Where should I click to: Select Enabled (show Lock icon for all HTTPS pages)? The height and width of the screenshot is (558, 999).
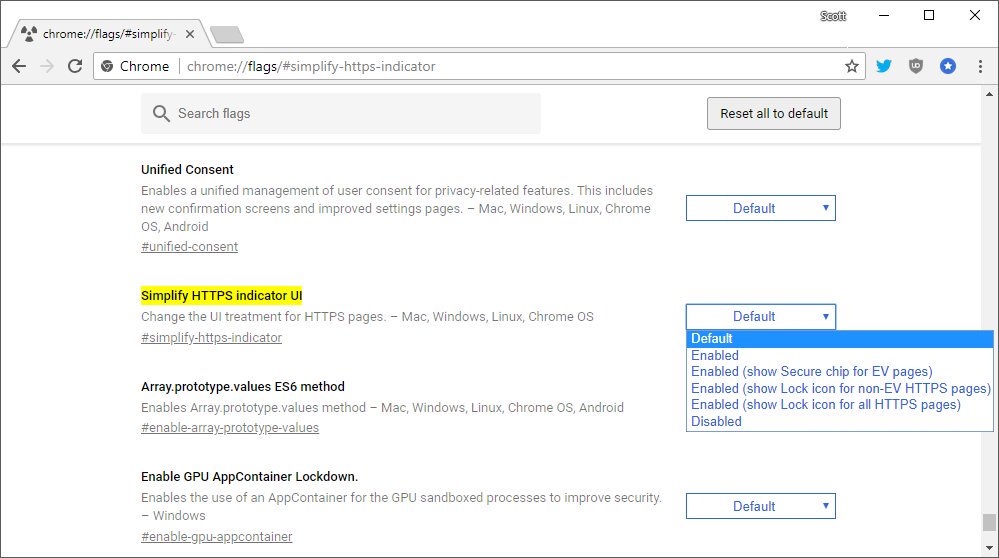click(x=825, y=405)
